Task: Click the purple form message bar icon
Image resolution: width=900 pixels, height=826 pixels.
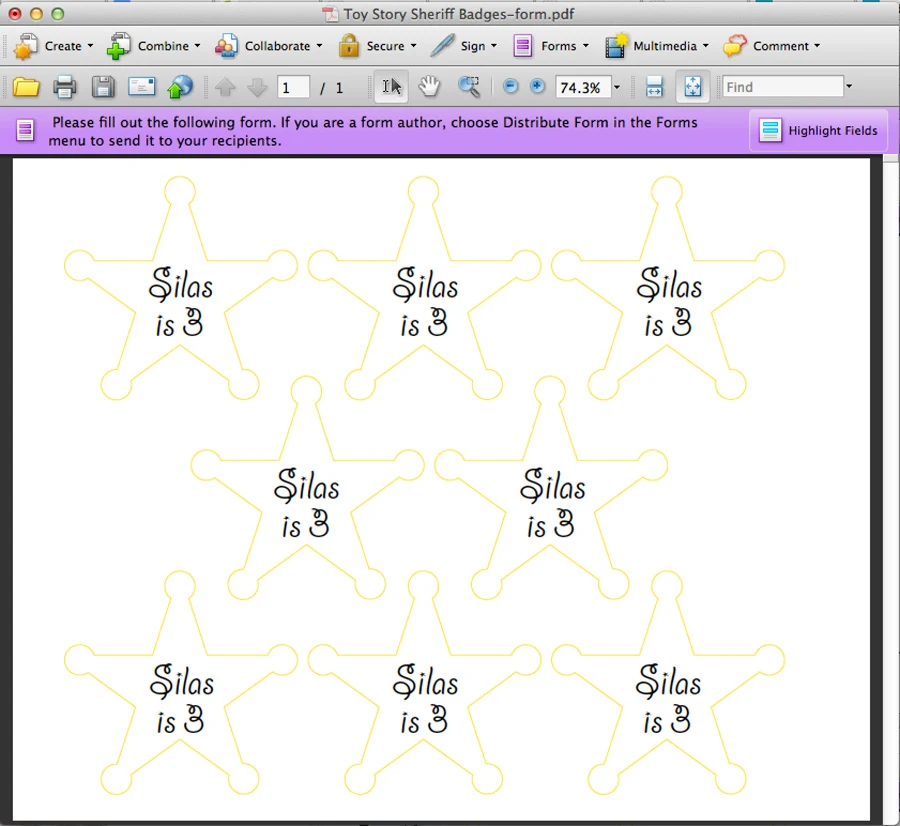Action: coord(25,130)
